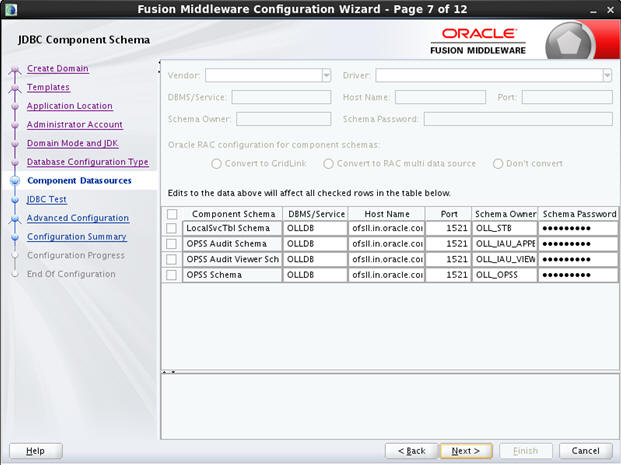Click the Host Name column header
Image resolution: width=621 pixels, height=465 pixels.
tap(387, 214)
